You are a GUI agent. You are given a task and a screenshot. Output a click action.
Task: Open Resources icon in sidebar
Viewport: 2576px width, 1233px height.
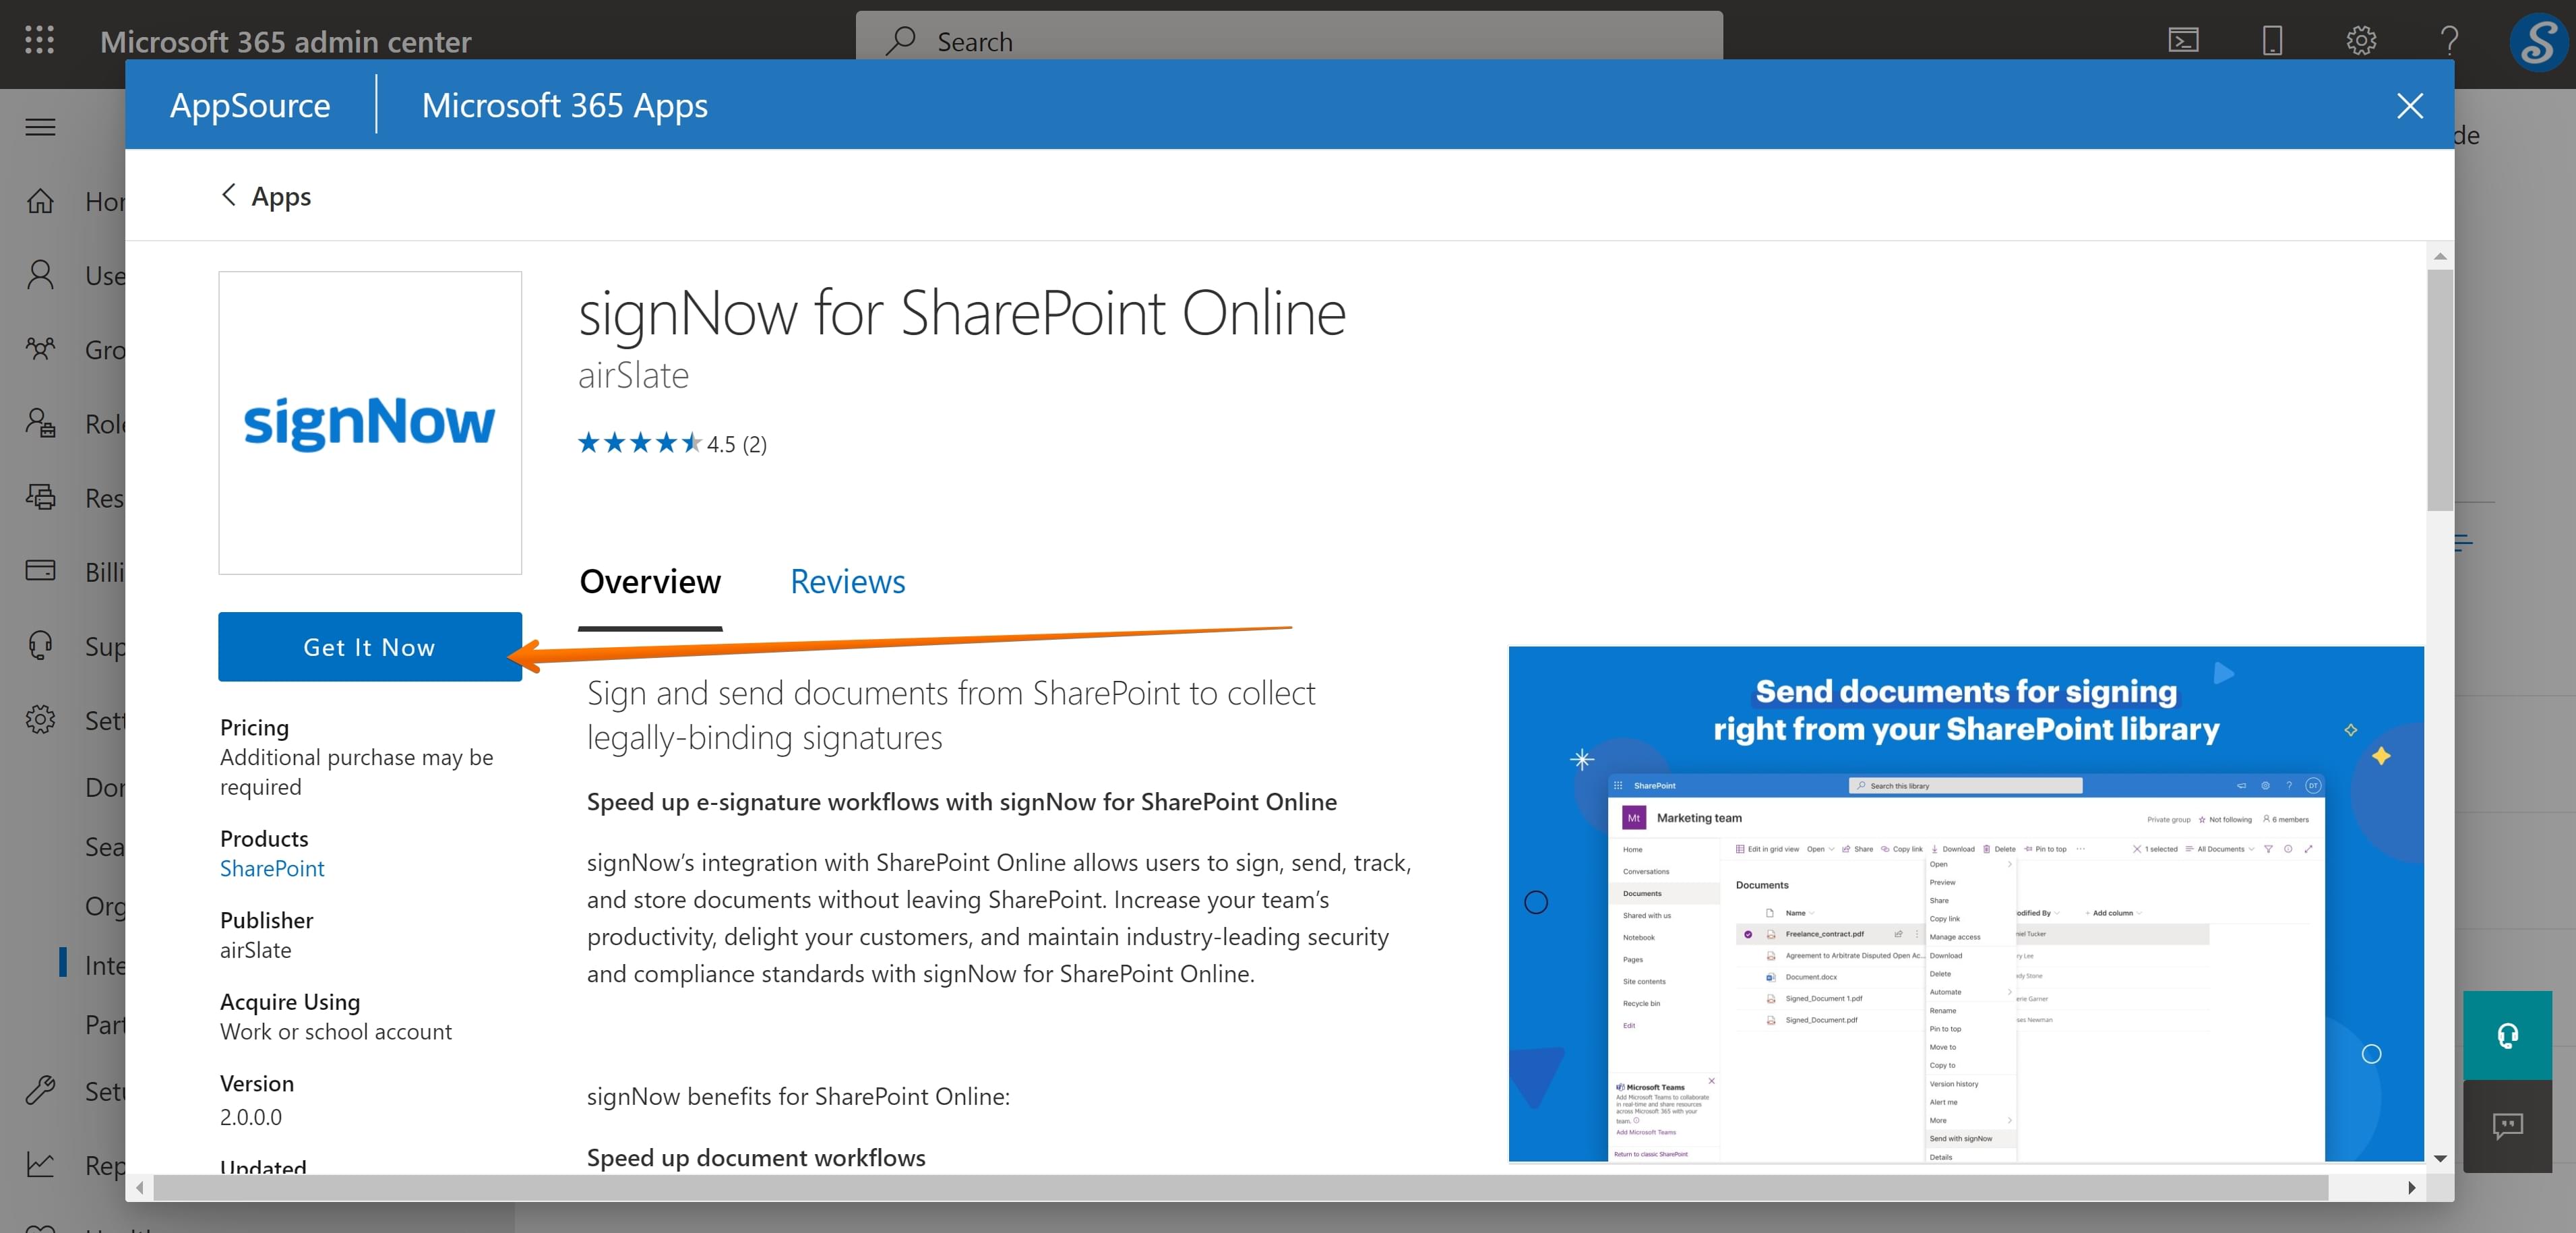point(40,497)
